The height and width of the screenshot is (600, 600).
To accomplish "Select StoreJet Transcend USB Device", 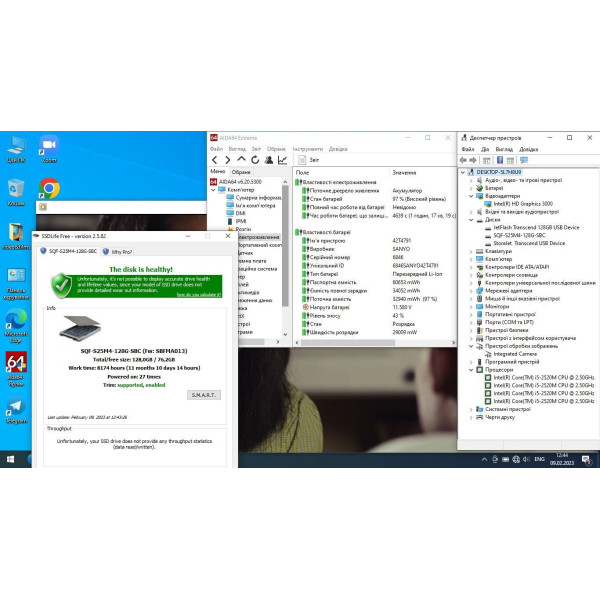I will click(x=525, y=243).
